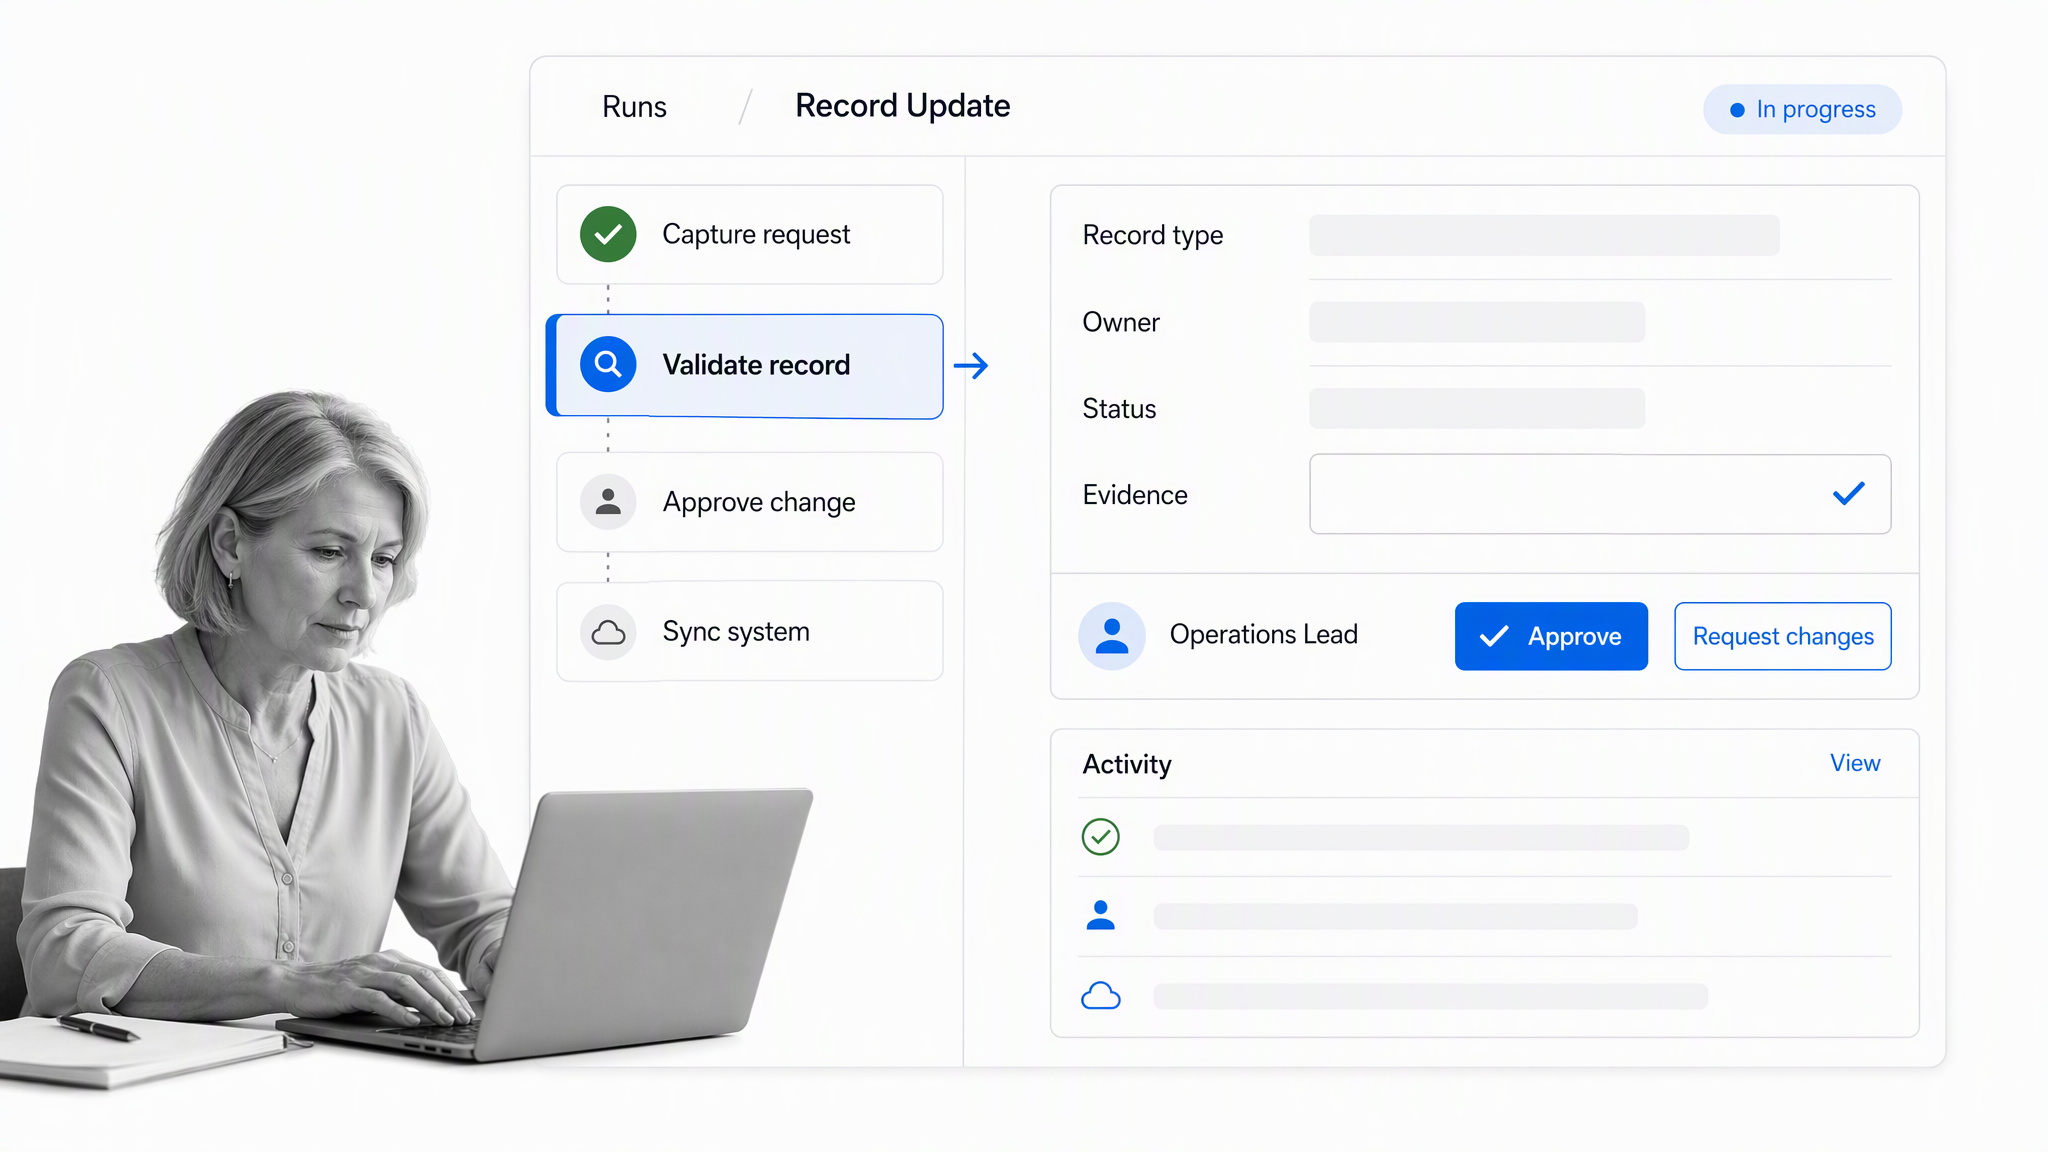The width and height of the screenshot is (2048, 1152).
Task: Click the Evidence label
Action: (1135, 495)
